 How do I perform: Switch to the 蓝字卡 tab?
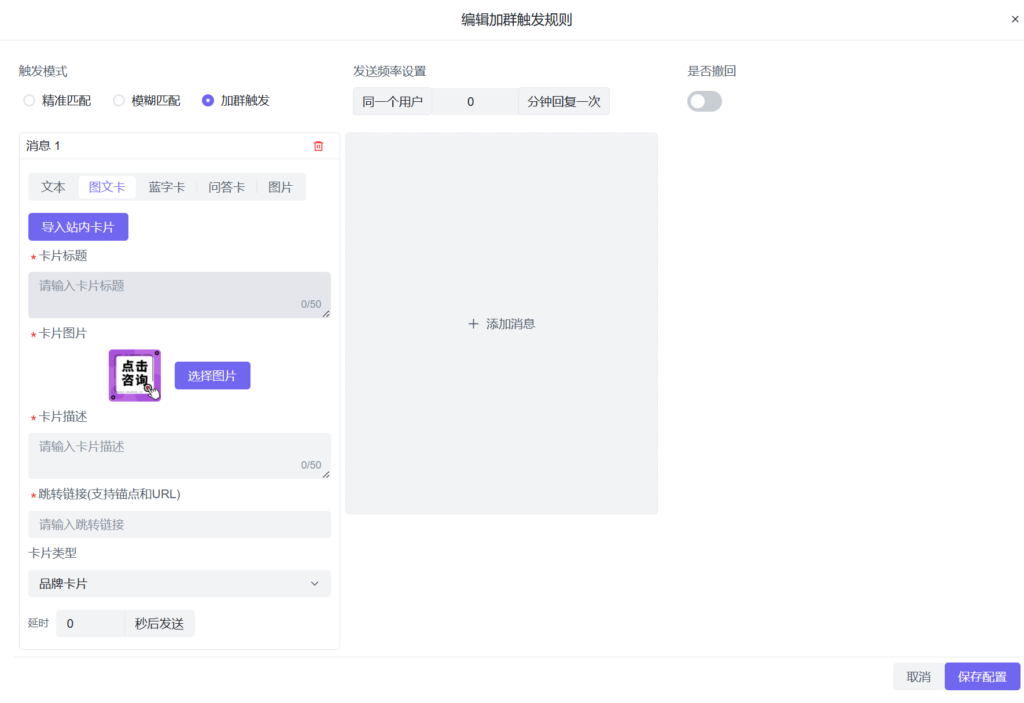(x=167, y=187)
